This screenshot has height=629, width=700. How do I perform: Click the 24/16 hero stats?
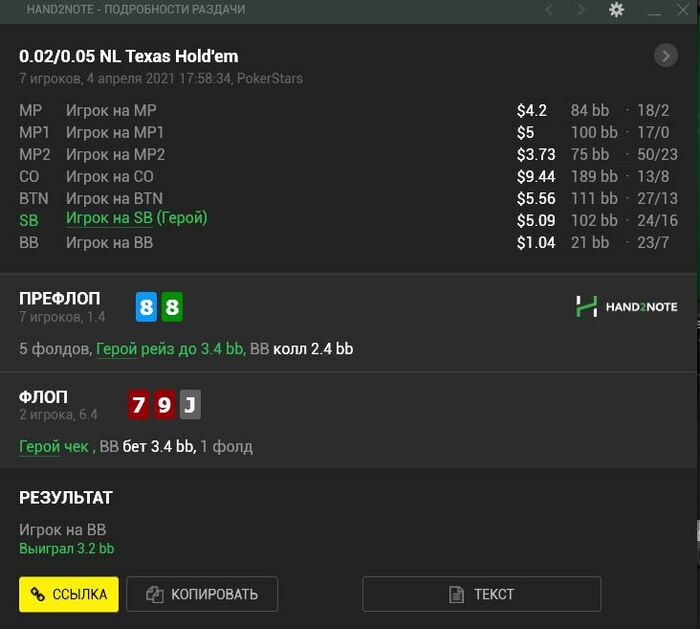(658, 221)
